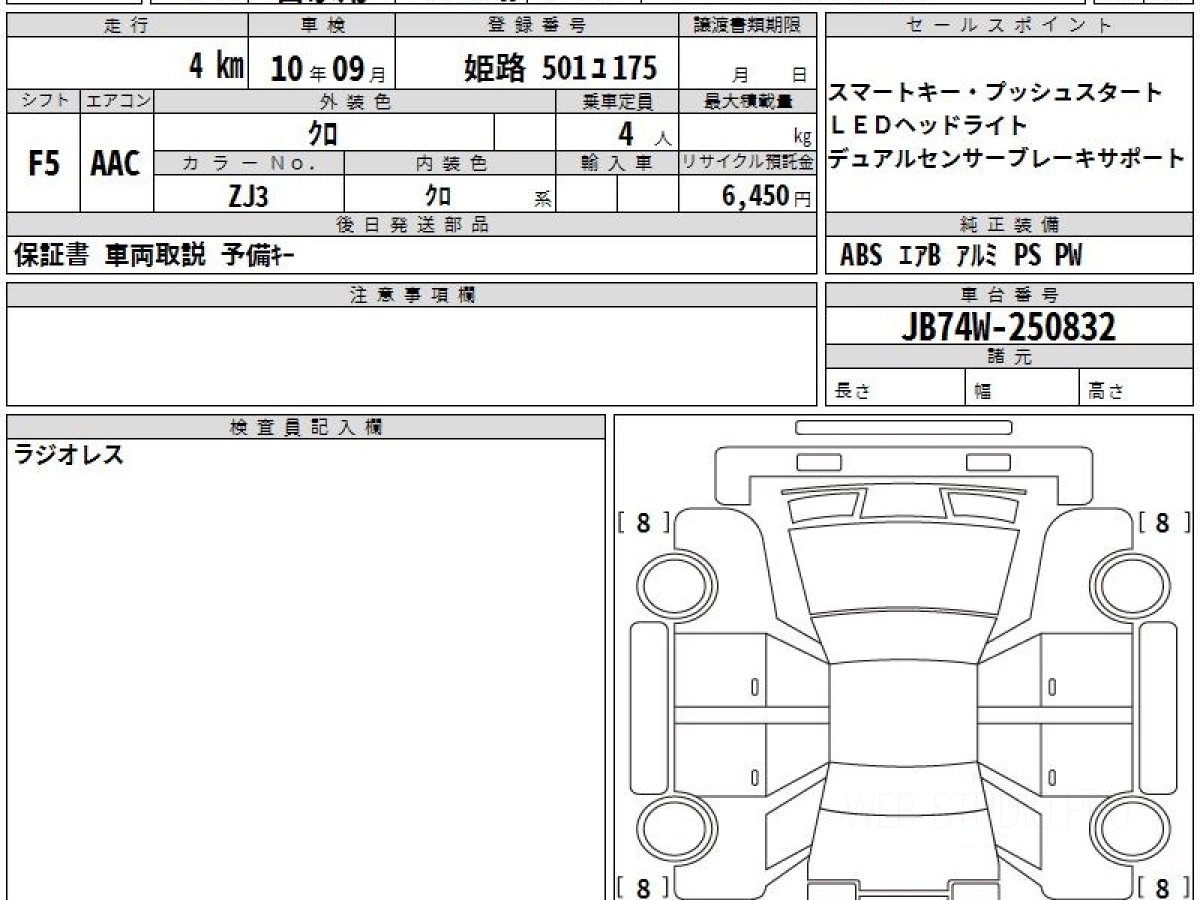Click the 注意事項欄 notes field
The height and width of the screenshot is (900, 1200).
click(x=412, y=356)
